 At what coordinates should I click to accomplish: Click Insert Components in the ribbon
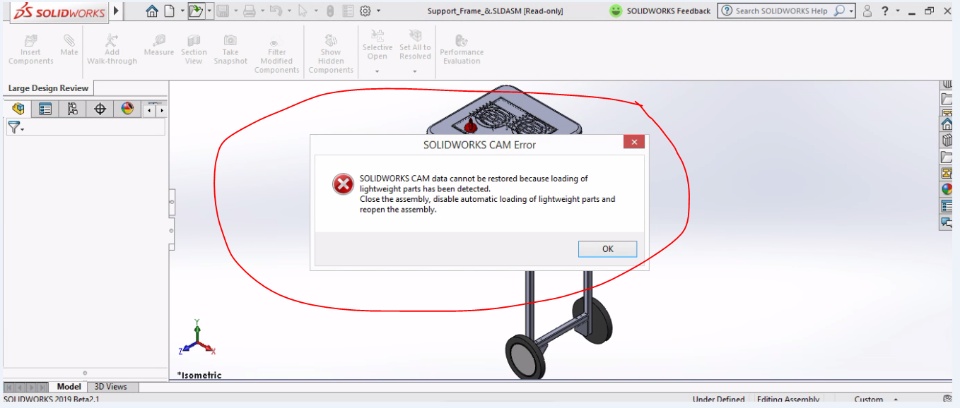pos(31,50)
